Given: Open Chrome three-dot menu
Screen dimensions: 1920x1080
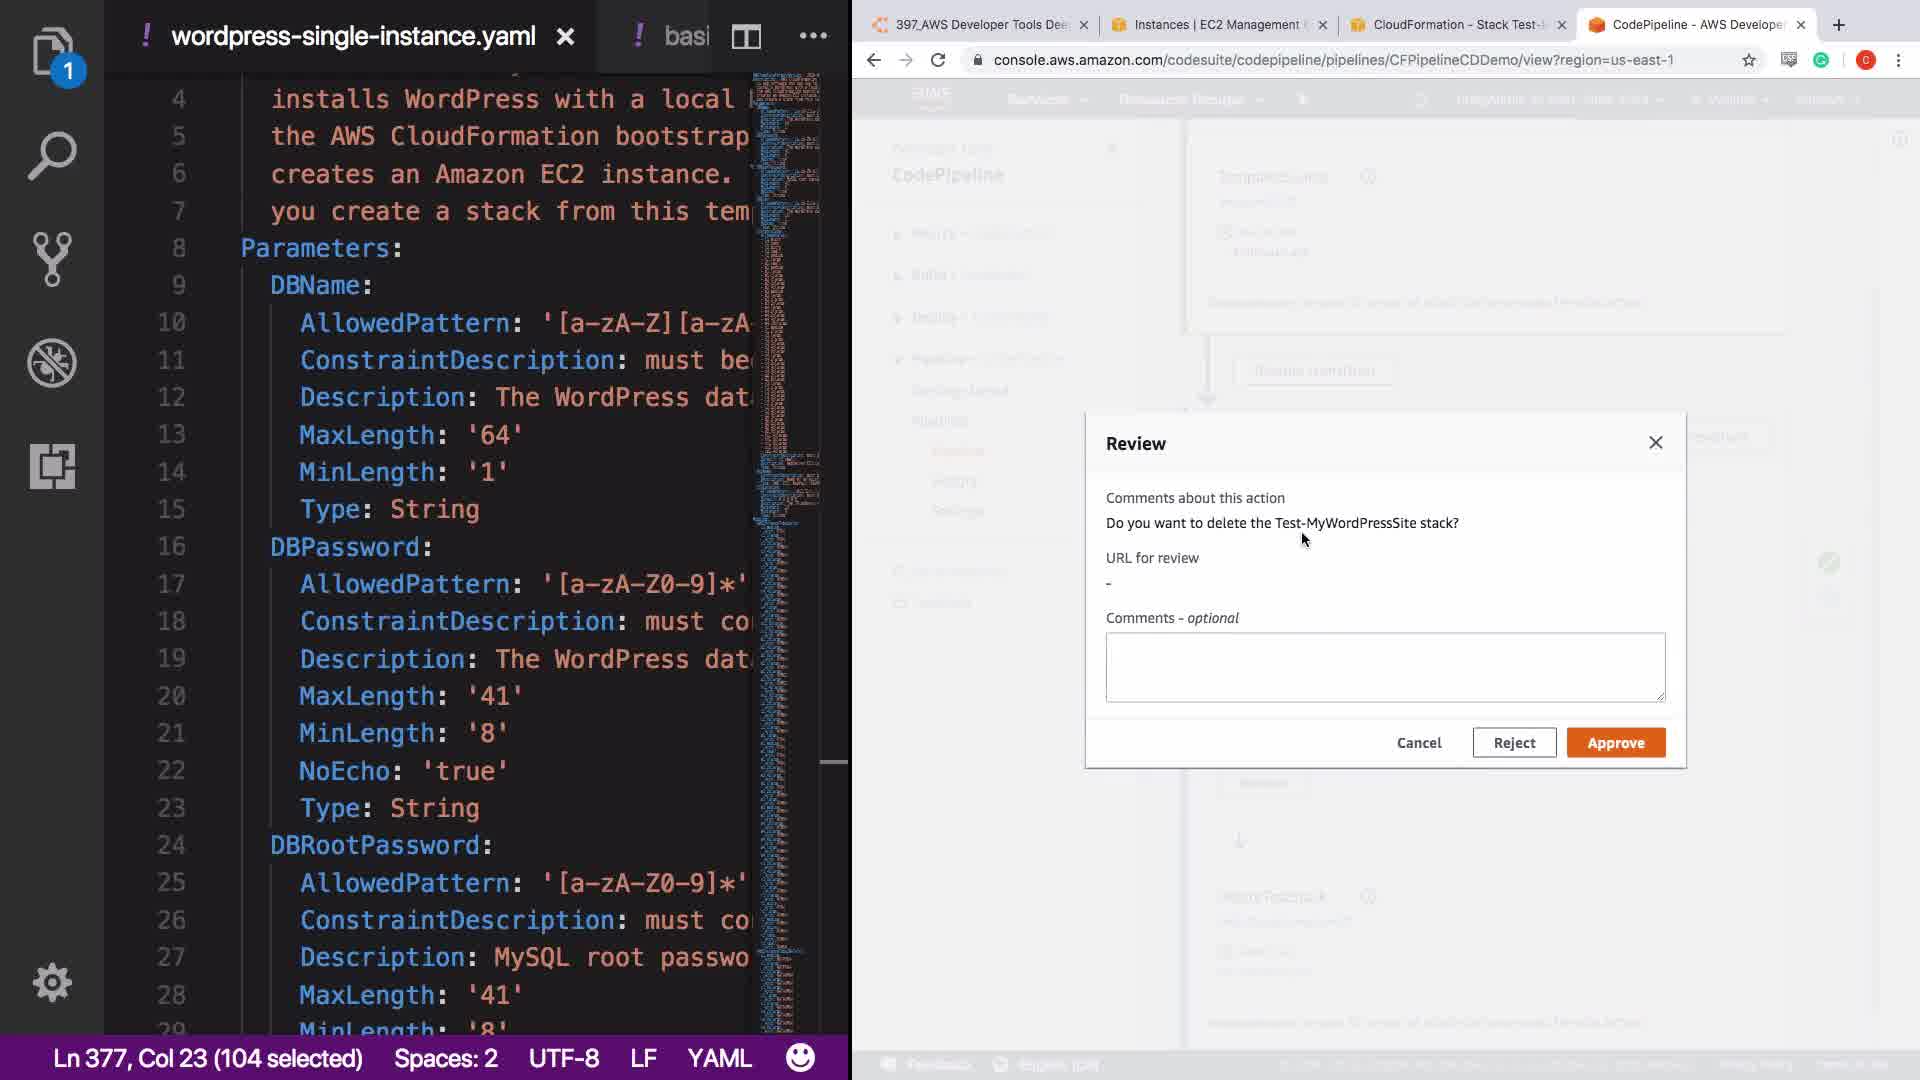Looking at the screenshot, I should coord(1898,60).
